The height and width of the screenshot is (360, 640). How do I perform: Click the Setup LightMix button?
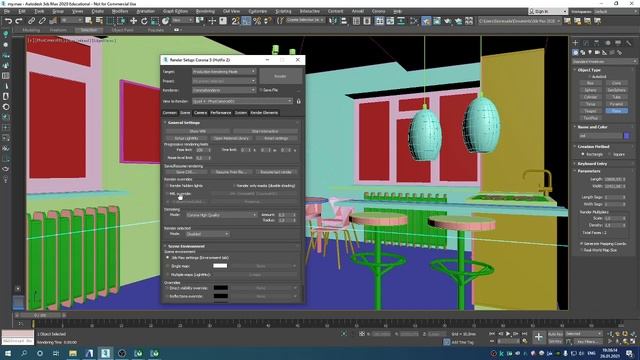[x=187, y=138]
